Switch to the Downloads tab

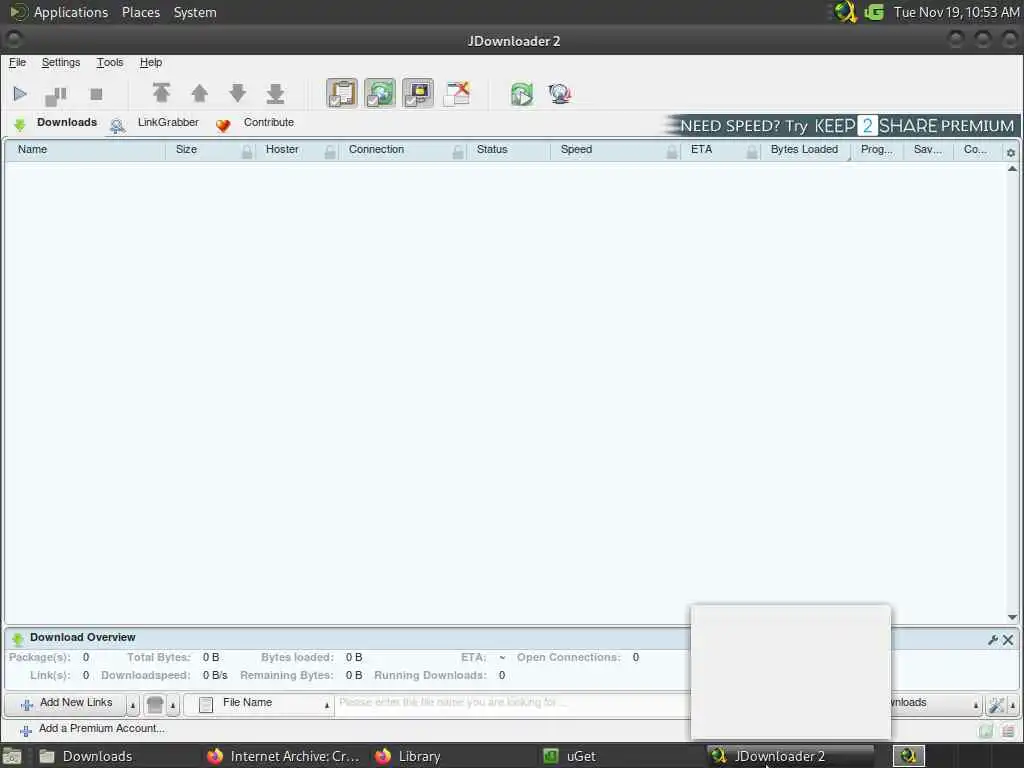pos(56,123)
